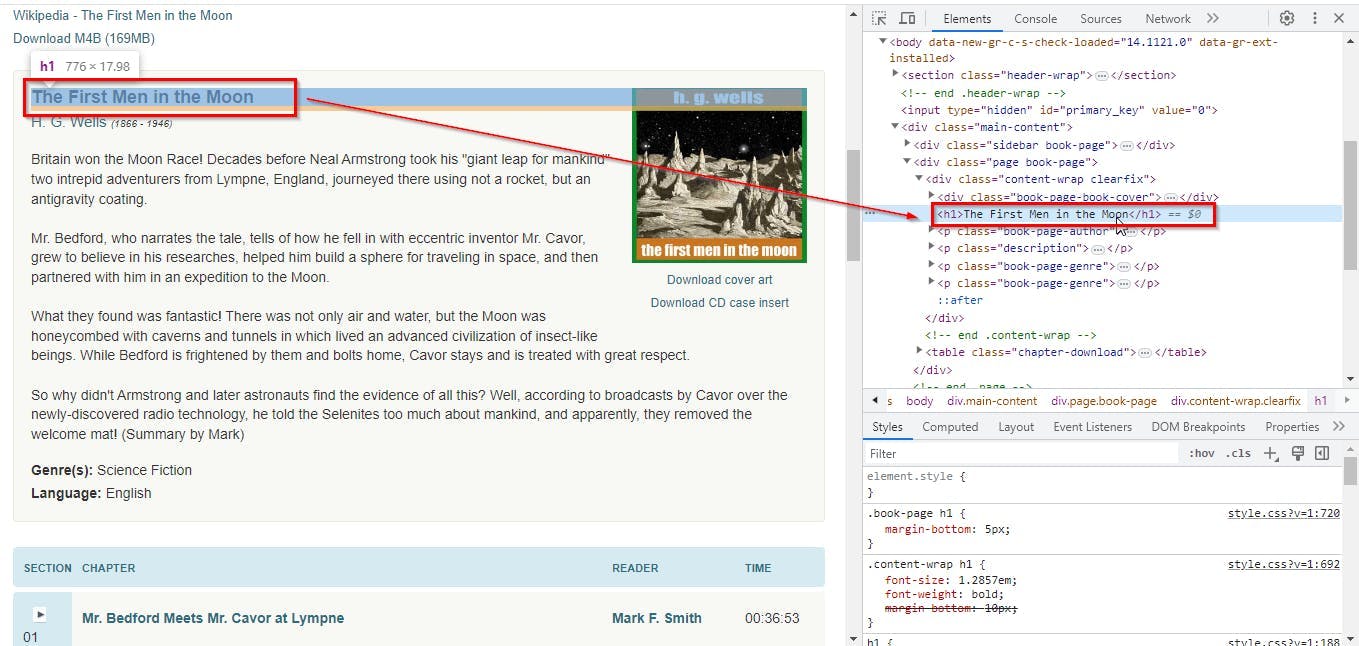
Task: Activate the inspect element picker icon
Action: coord(879,18)
